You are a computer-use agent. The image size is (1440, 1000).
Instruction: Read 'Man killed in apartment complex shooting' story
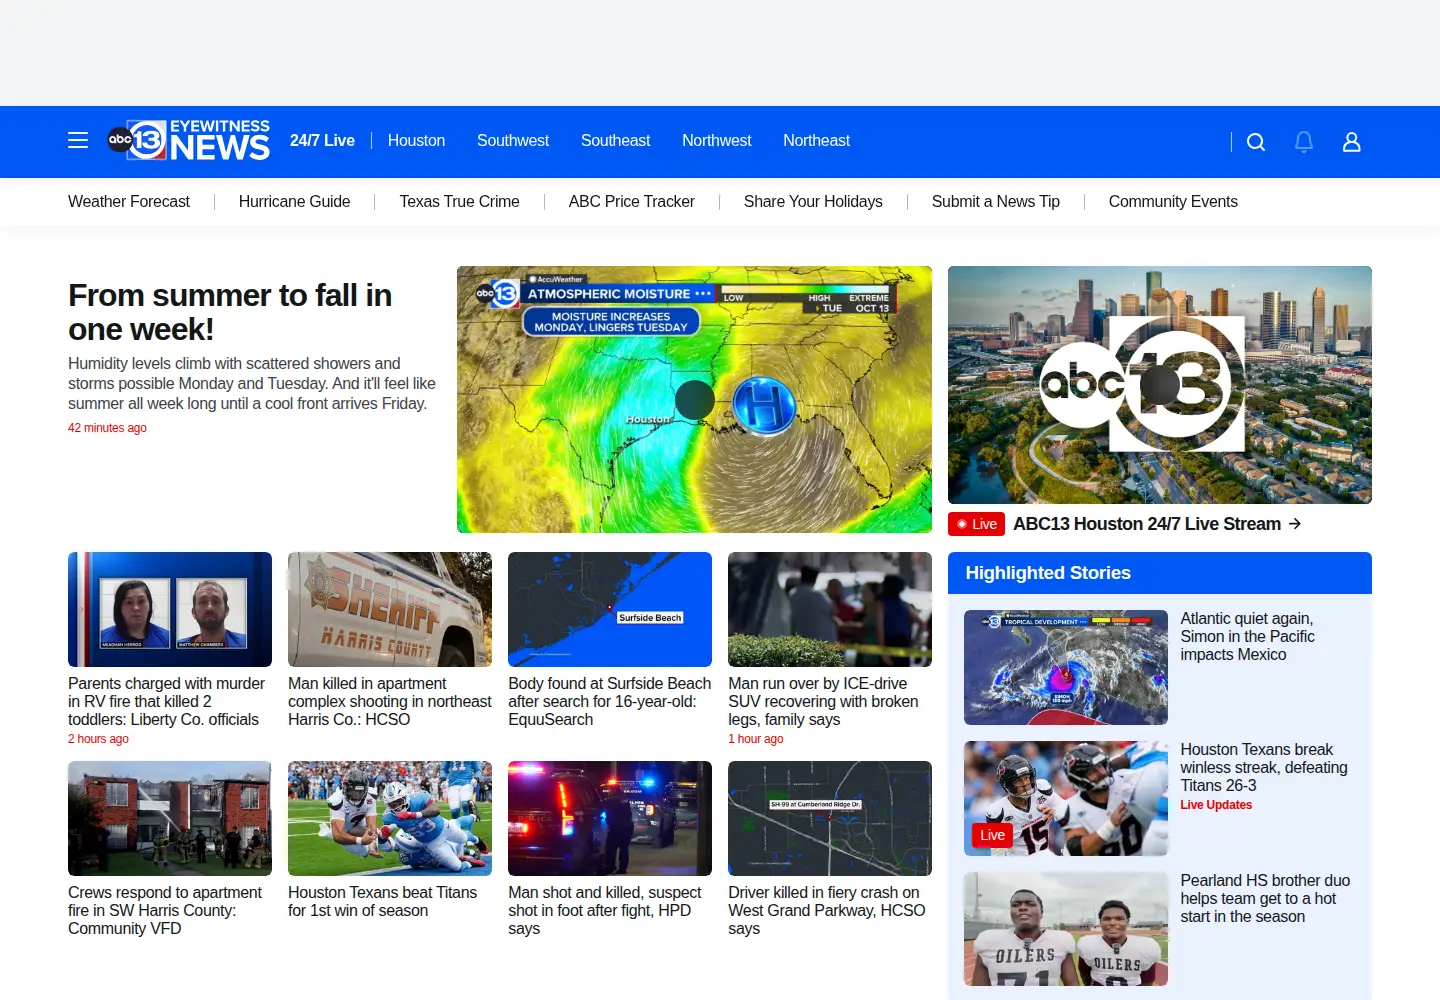click(390, 702)
